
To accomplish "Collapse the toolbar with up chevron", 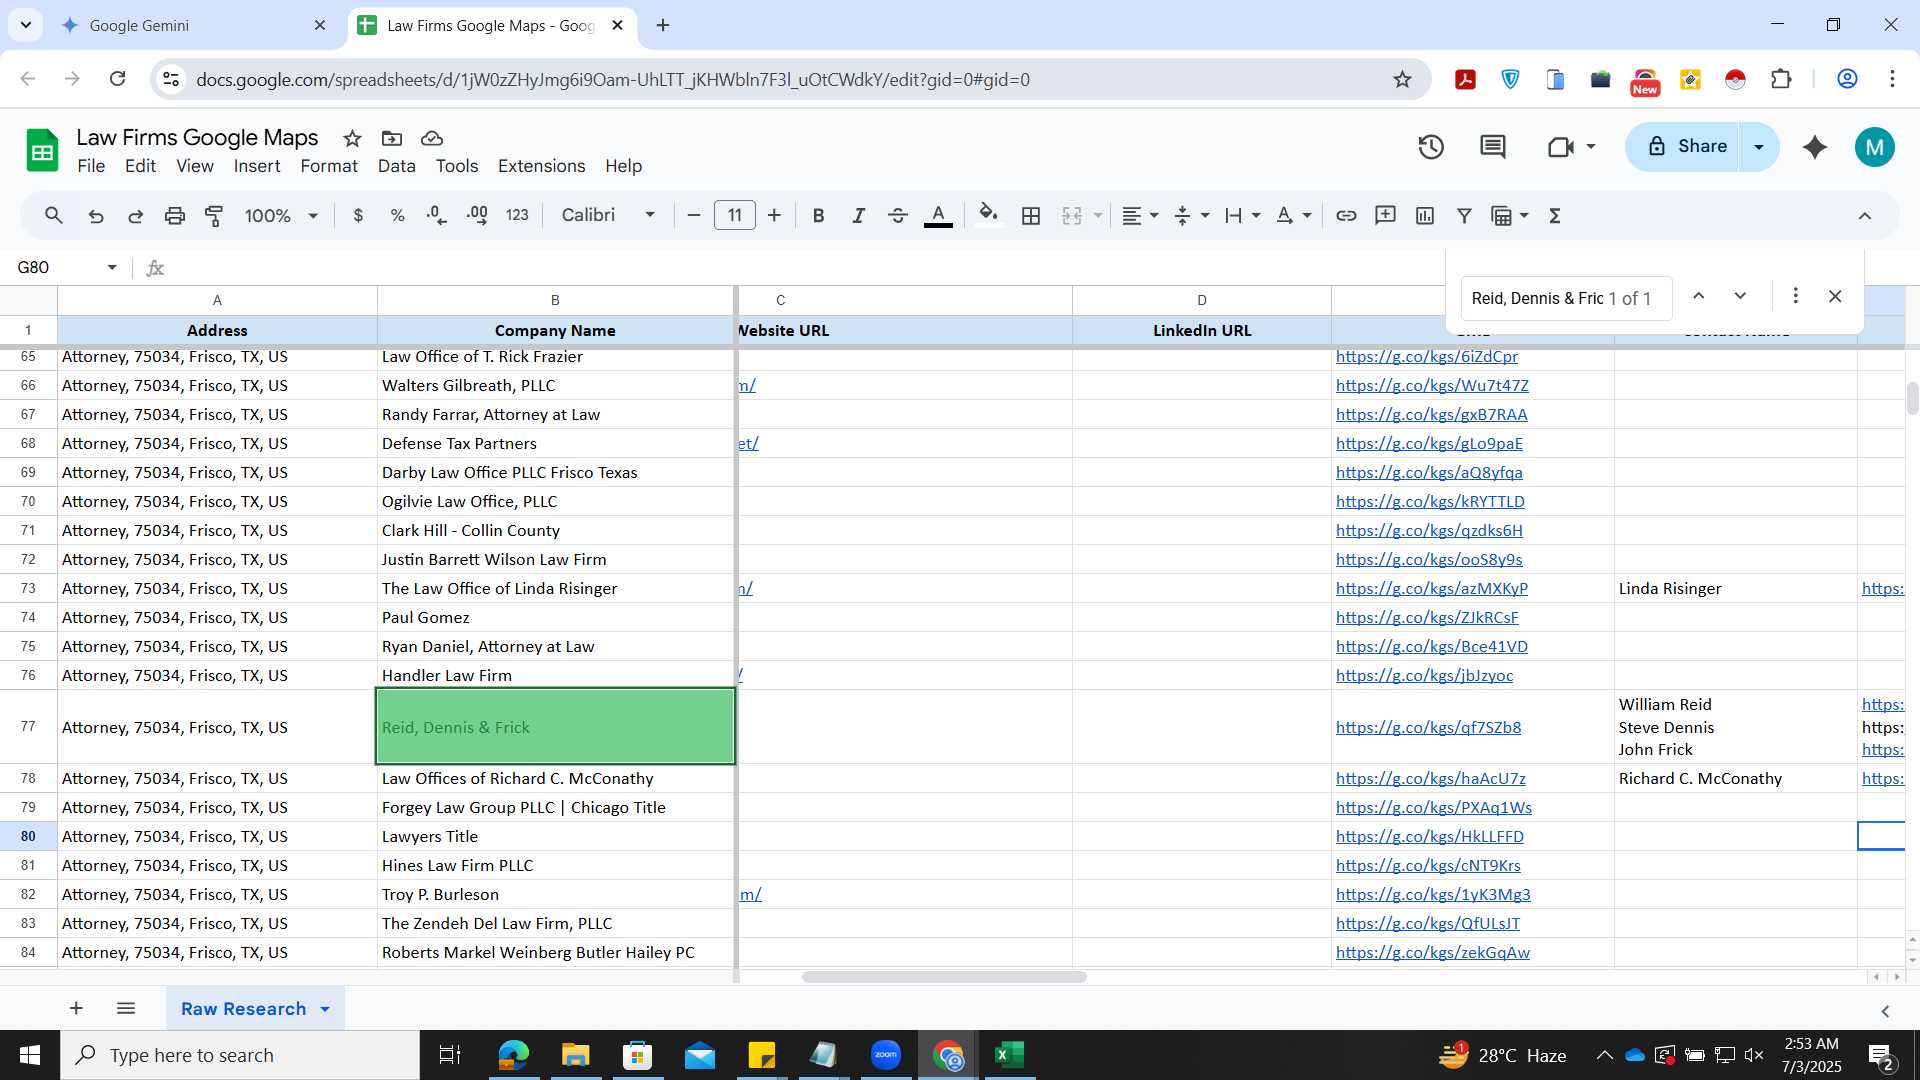I will coord(1865,215).
